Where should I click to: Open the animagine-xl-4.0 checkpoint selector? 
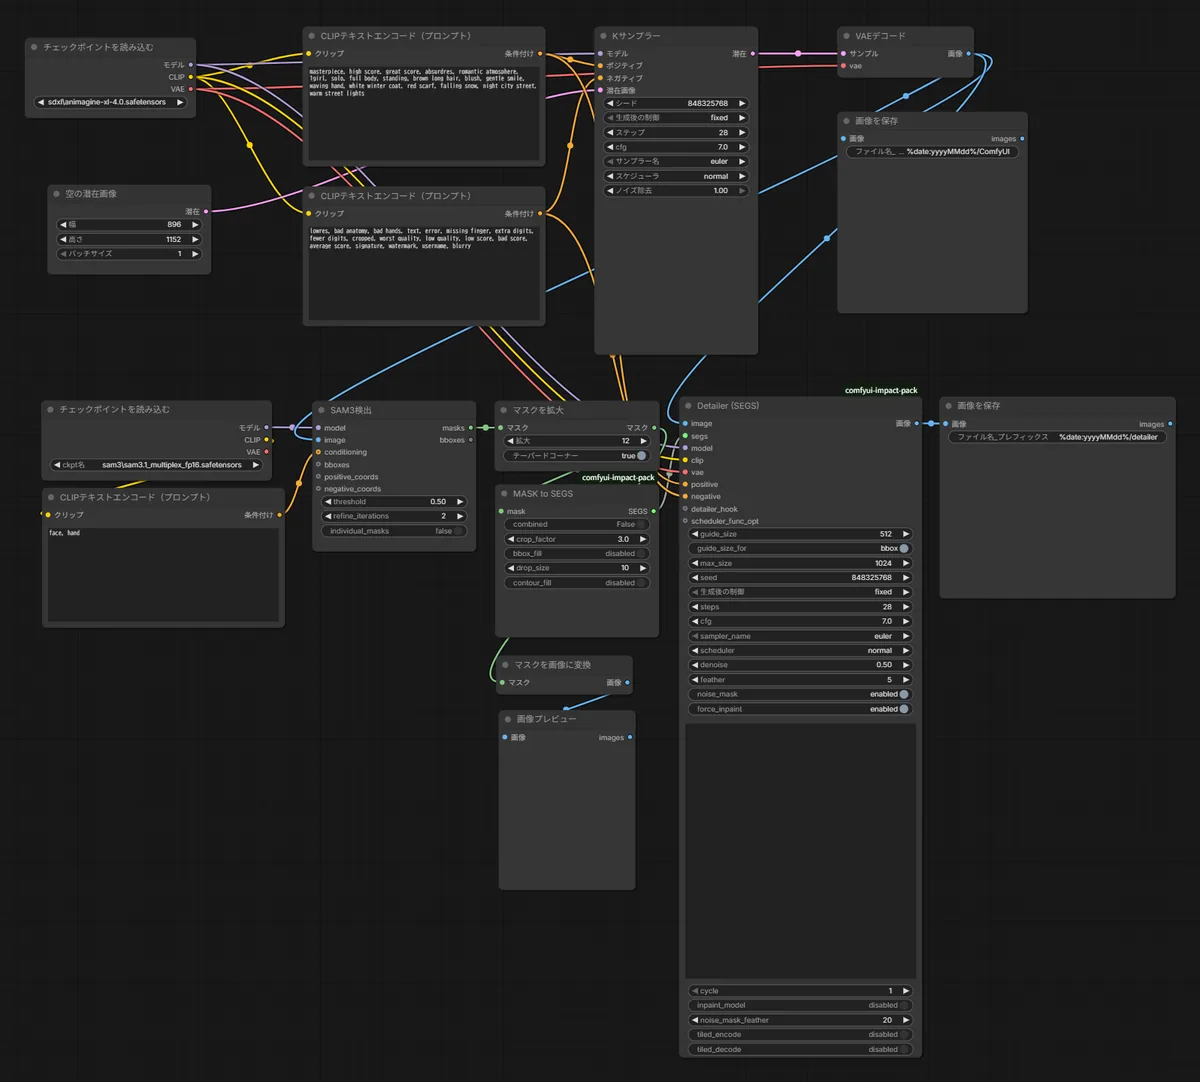click(x=110, y=102)
